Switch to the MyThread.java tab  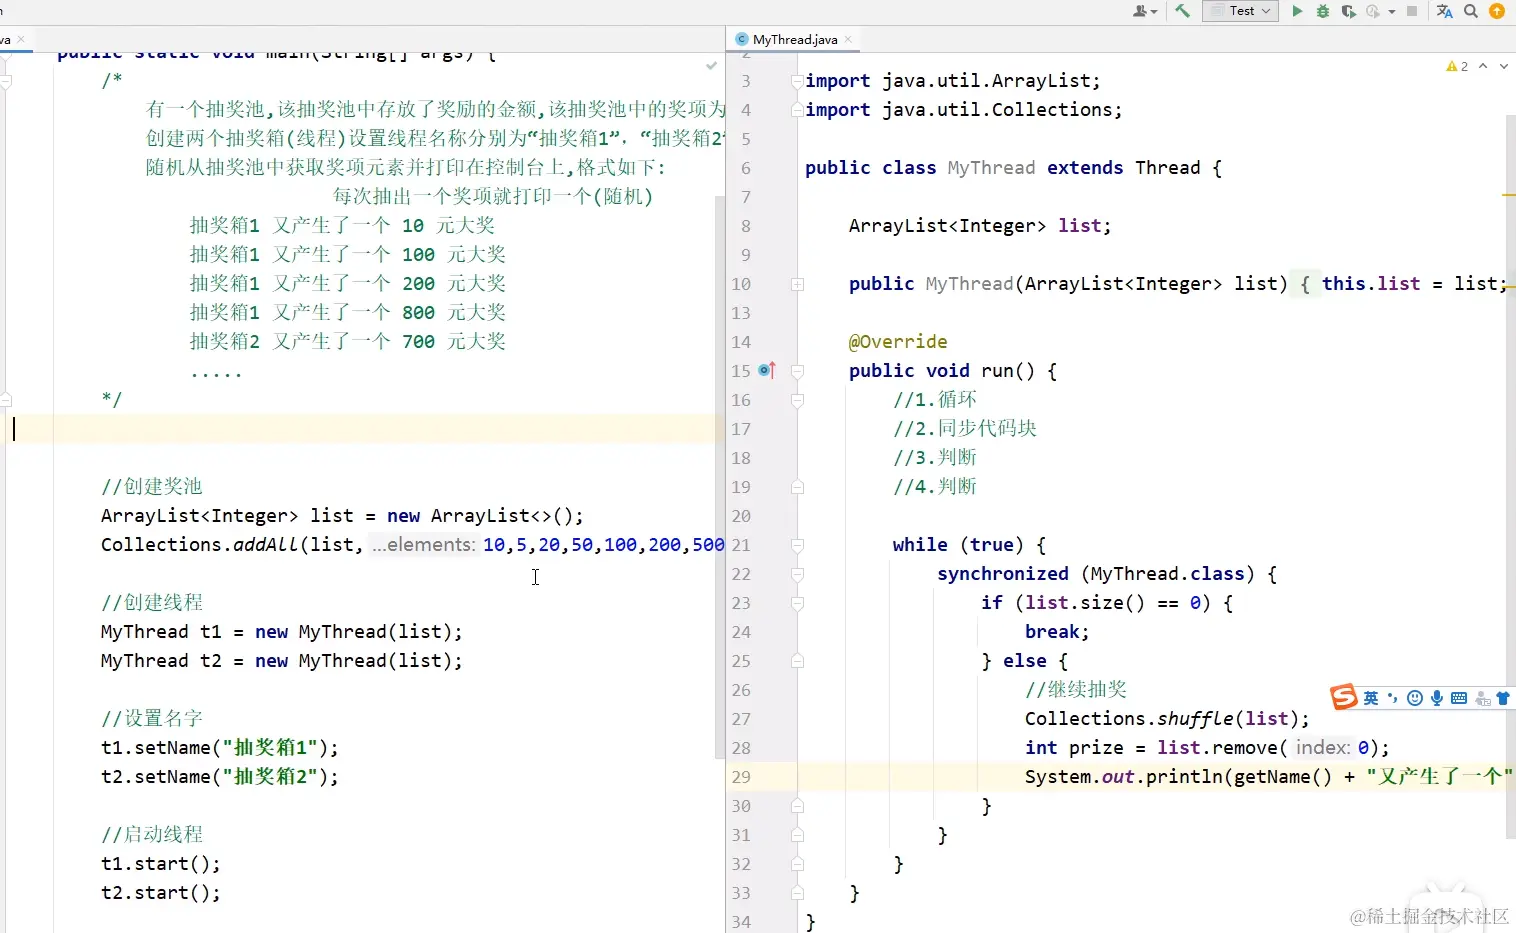795,40
